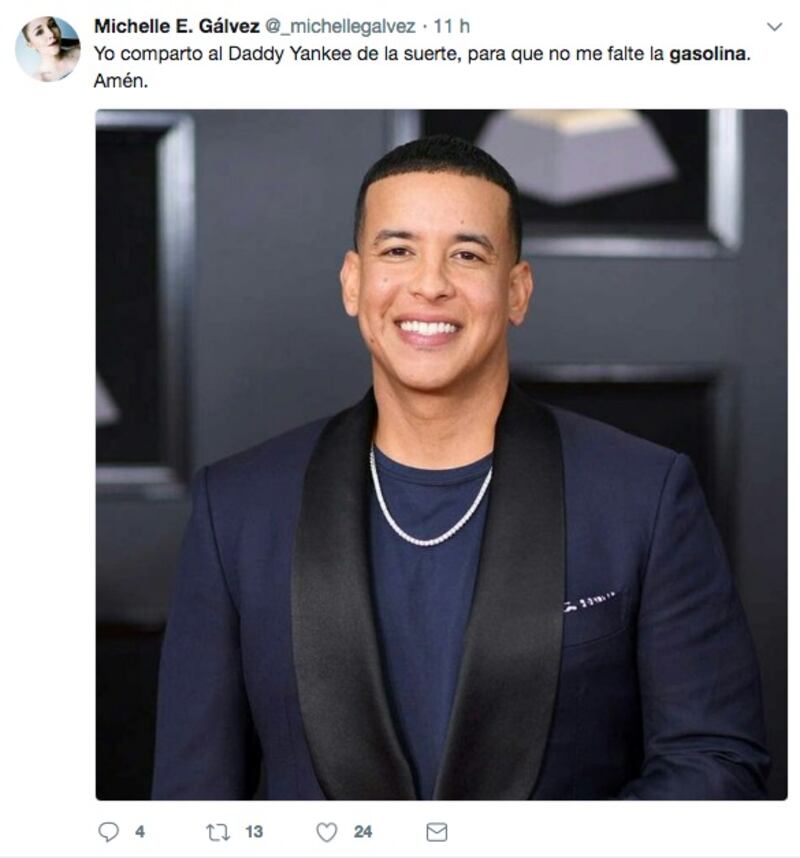Click the 'Amén.' line of the tweet

click(x=121, y=81)
